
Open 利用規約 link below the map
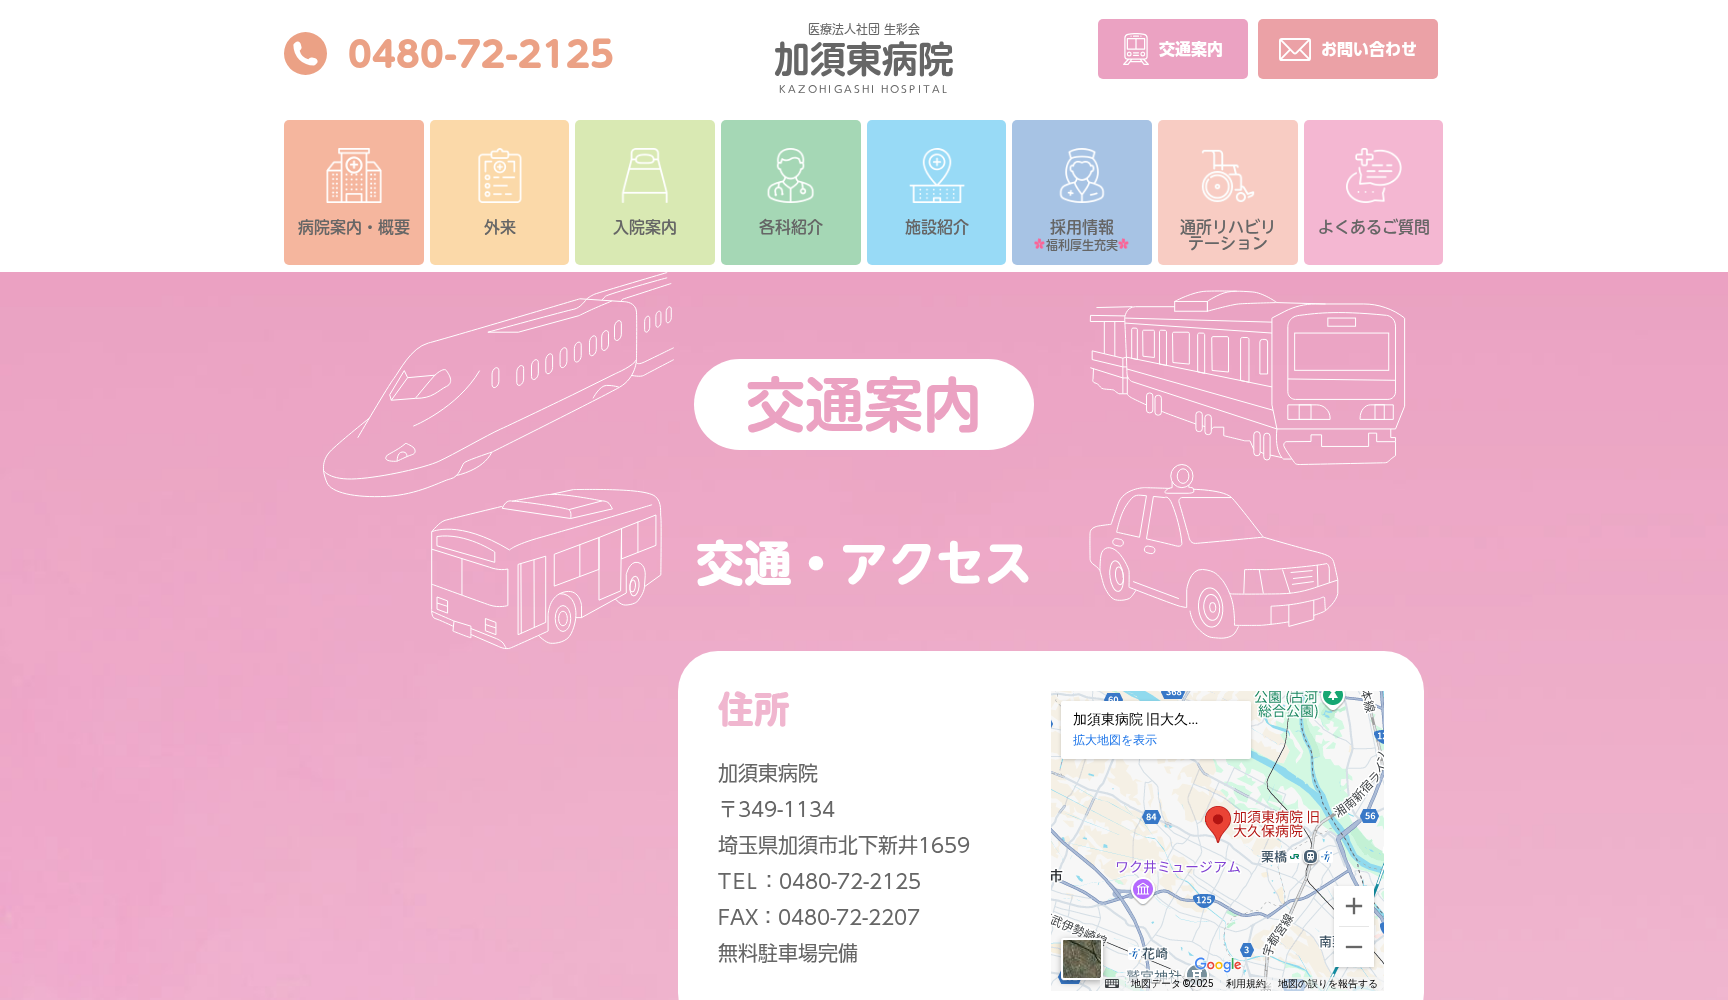(x=1246, y=984)
